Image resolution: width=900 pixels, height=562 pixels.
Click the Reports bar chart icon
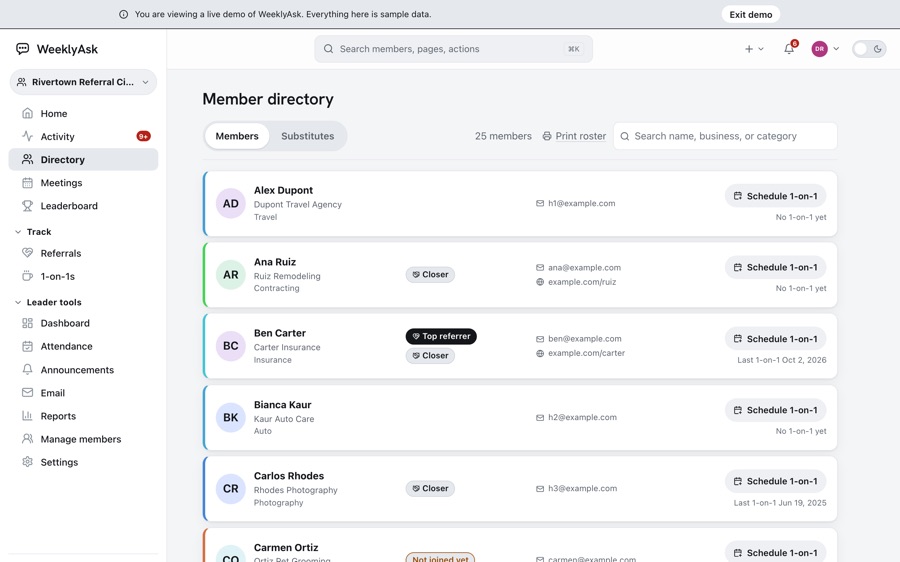point(27,416)
